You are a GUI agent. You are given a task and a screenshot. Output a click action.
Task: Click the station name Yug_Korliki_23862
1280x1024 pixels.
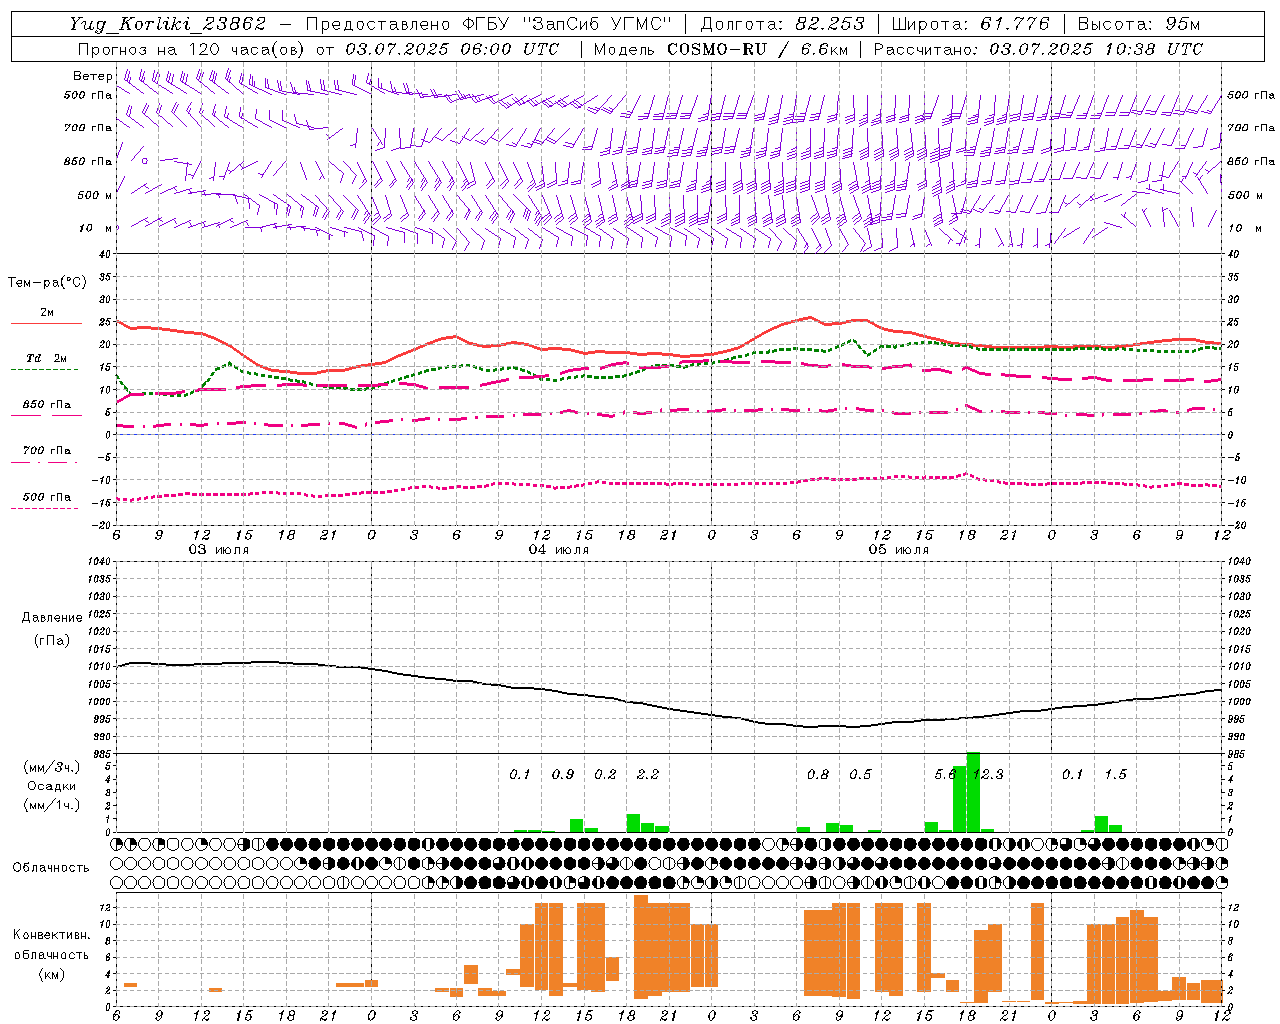168,24
